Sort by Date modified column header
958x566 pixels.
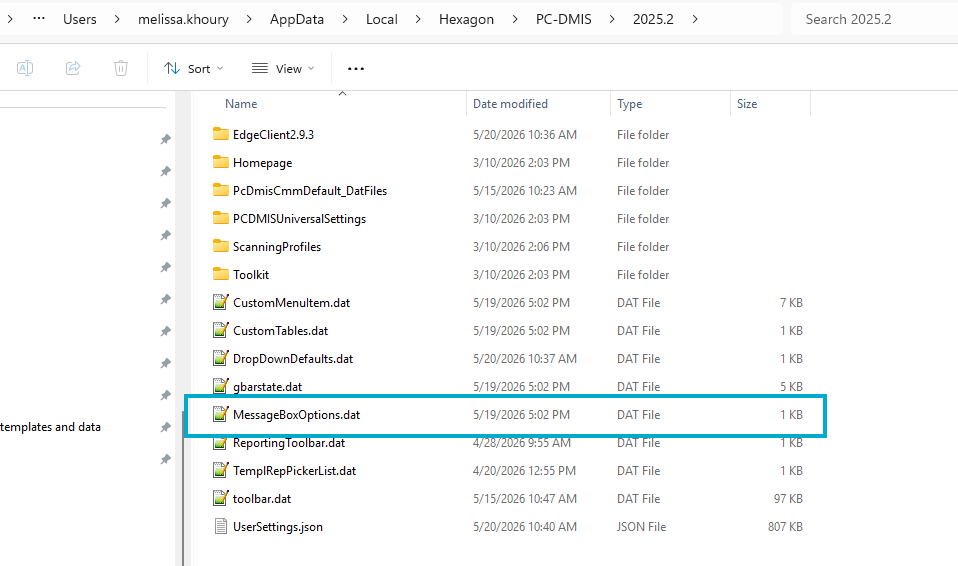(x=510, y=104)
